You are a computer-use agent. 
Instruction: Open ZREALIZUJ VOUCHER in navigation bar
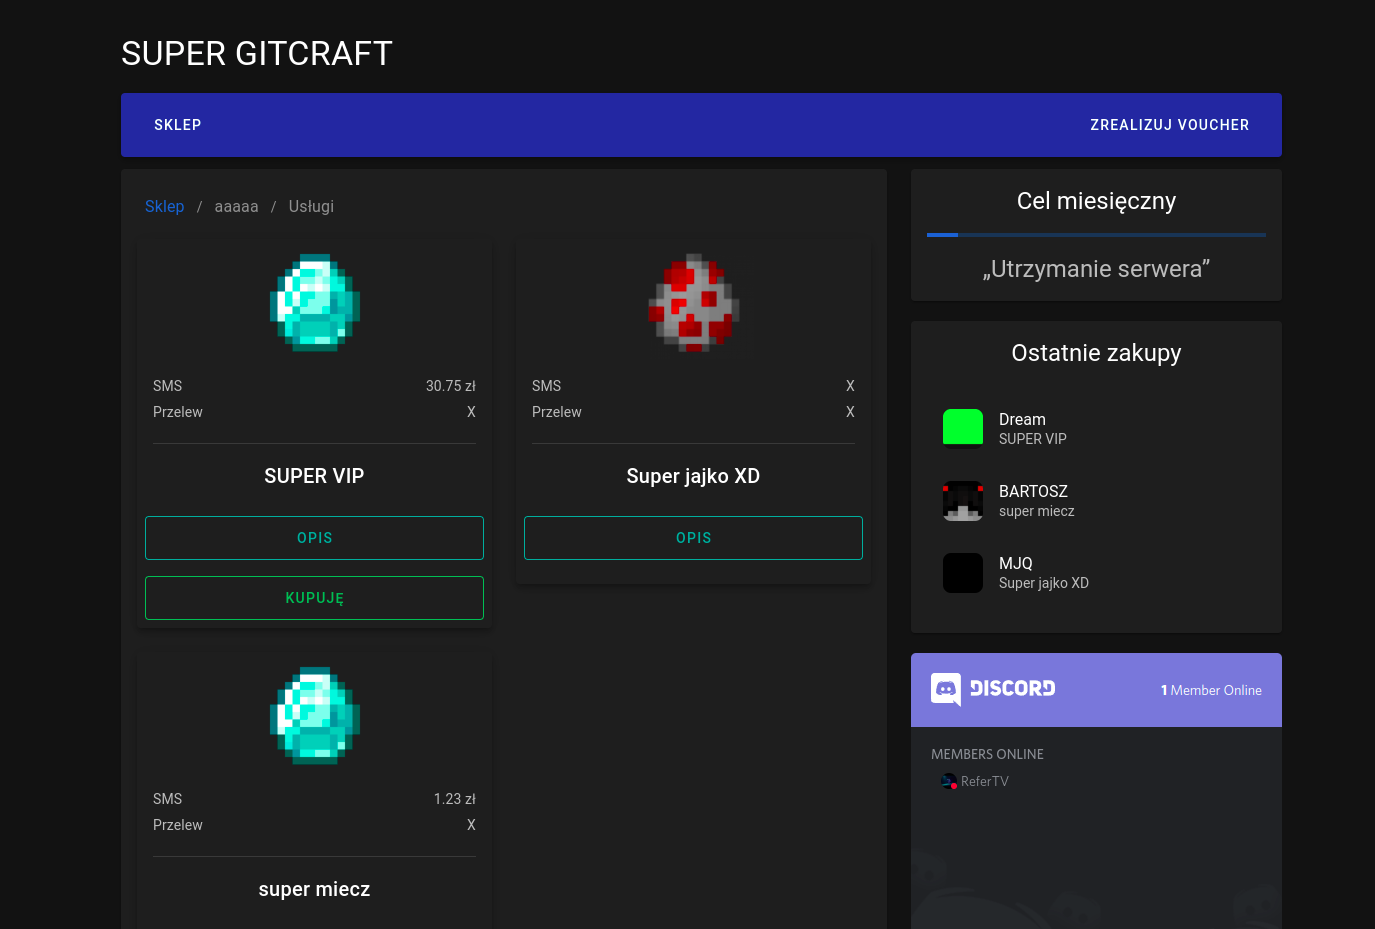coord(1169,125)
